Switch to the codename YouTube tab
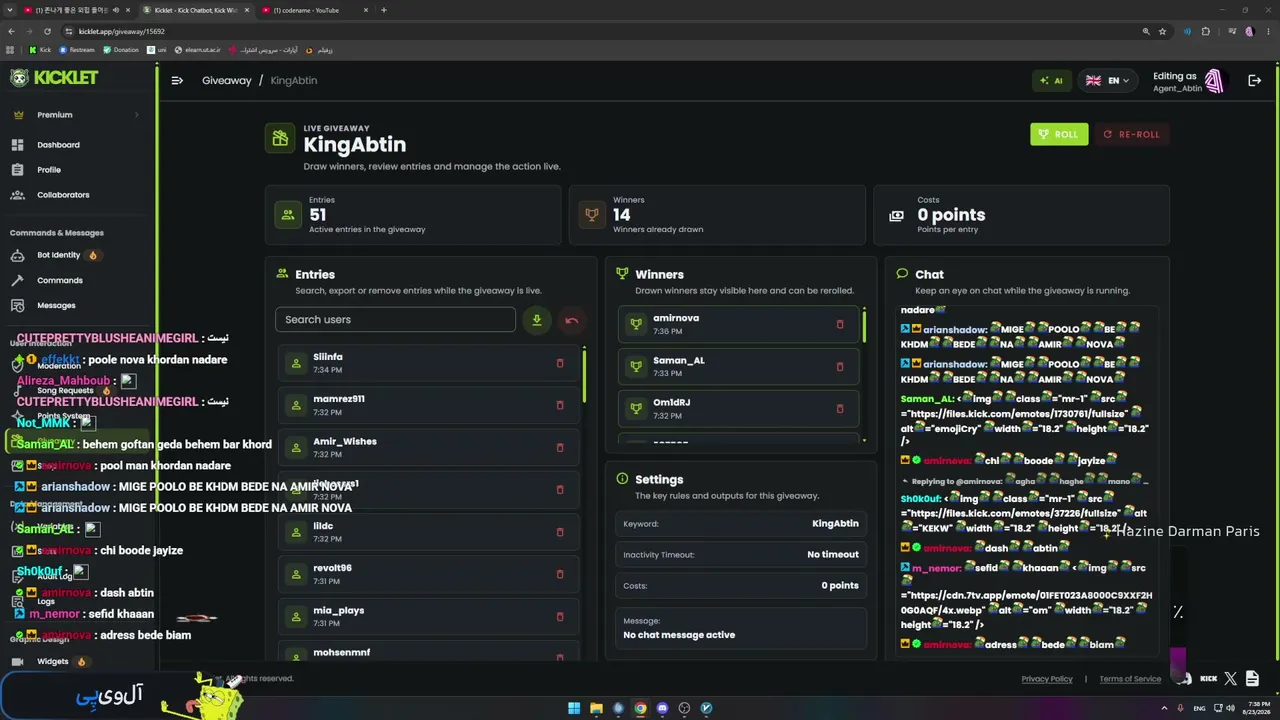 click(x=314, y=10)
